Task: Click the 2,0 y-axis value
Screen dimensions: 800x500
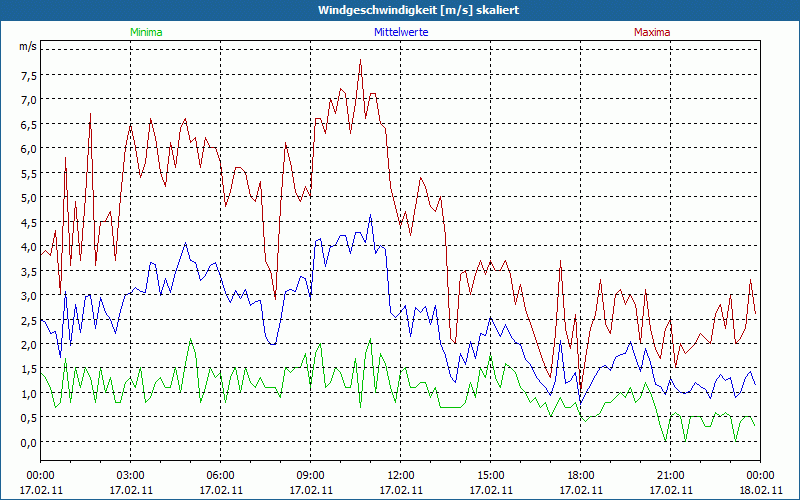Action: tap(29, 345)
